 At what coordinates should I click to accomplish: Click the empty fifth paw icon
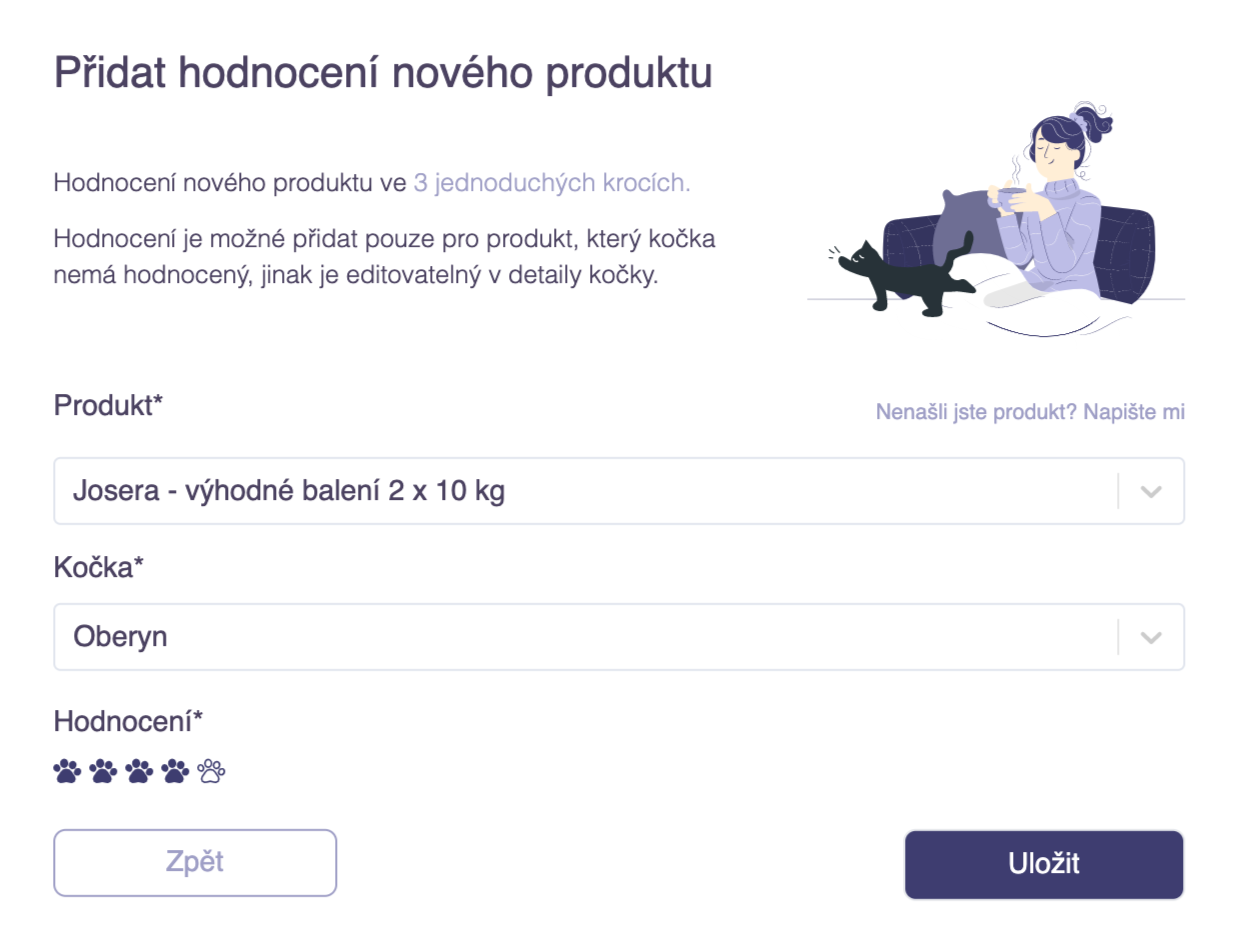click(212, 771)
